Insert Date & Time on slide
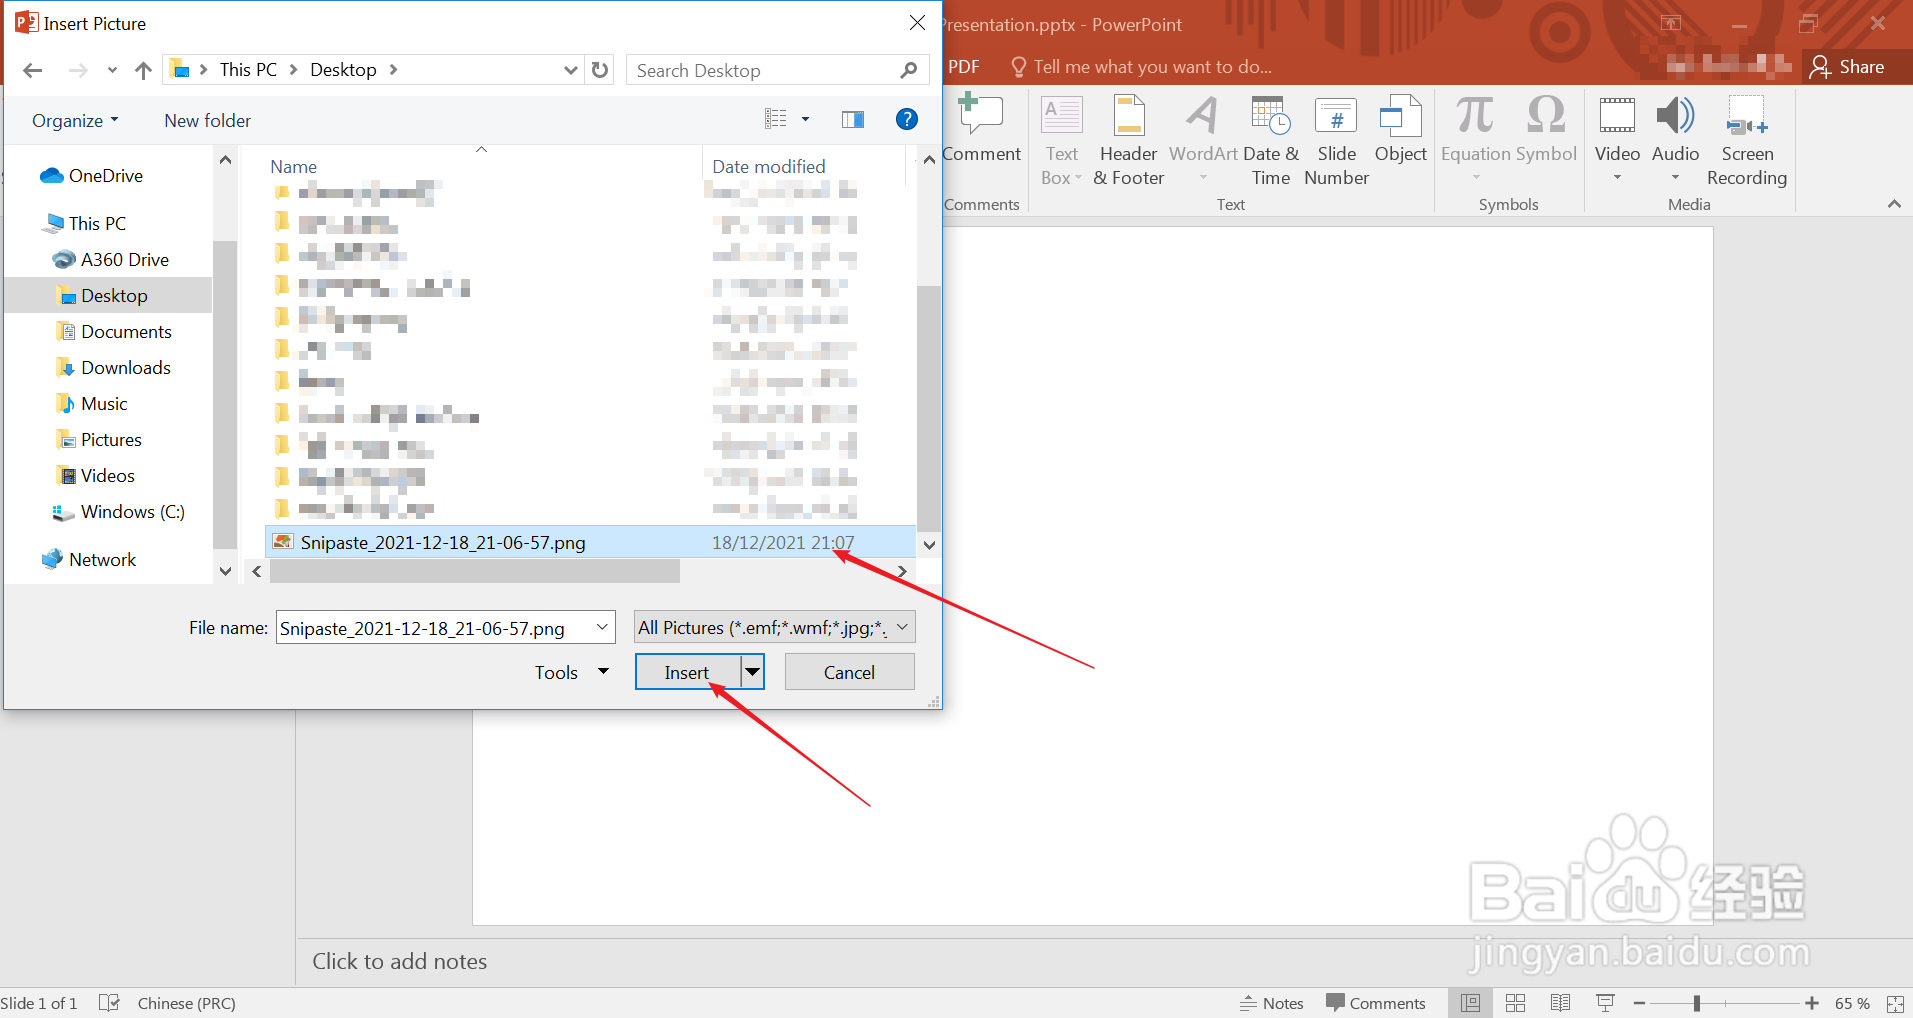This screenshot has width=1913, height=1018. (x=1271, y=141)
